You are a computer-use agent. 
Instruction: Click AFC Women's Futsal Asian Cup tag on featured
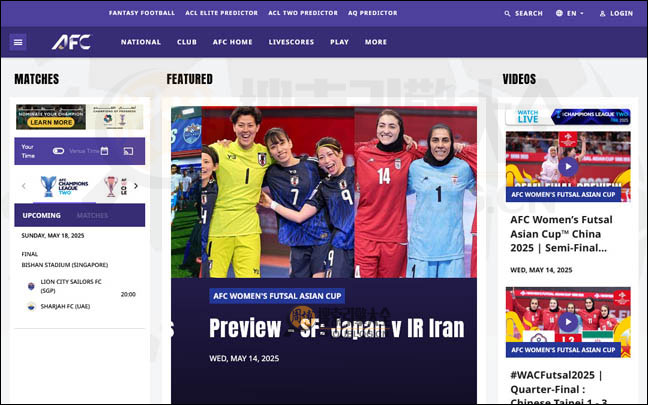coord(277,296)
